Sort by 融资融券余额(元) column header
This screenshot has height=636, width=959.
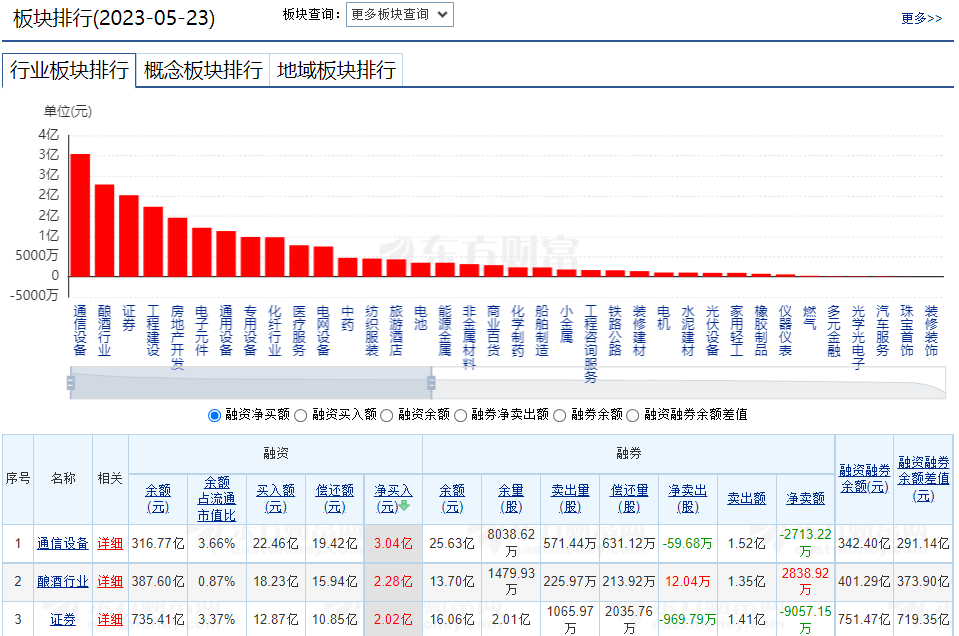(x=863, y=478)
